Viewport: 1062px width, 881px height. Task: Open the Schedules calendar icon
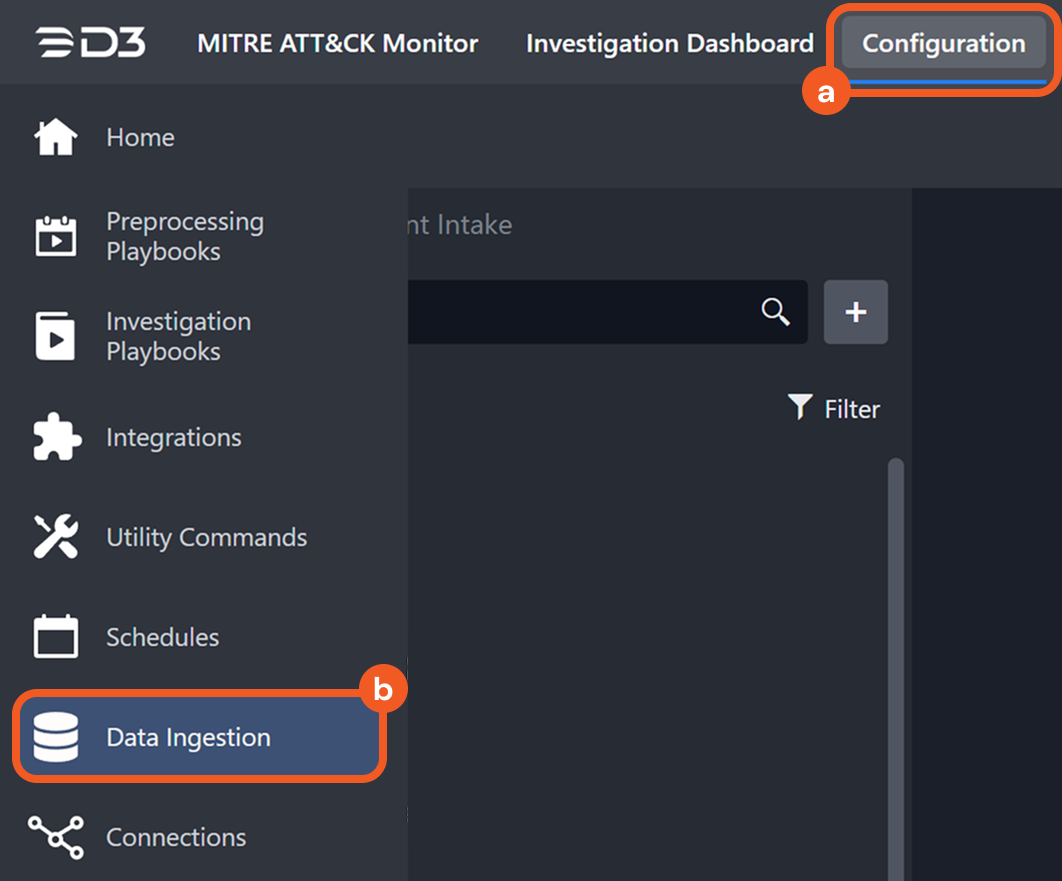click(x=56, y=637)
